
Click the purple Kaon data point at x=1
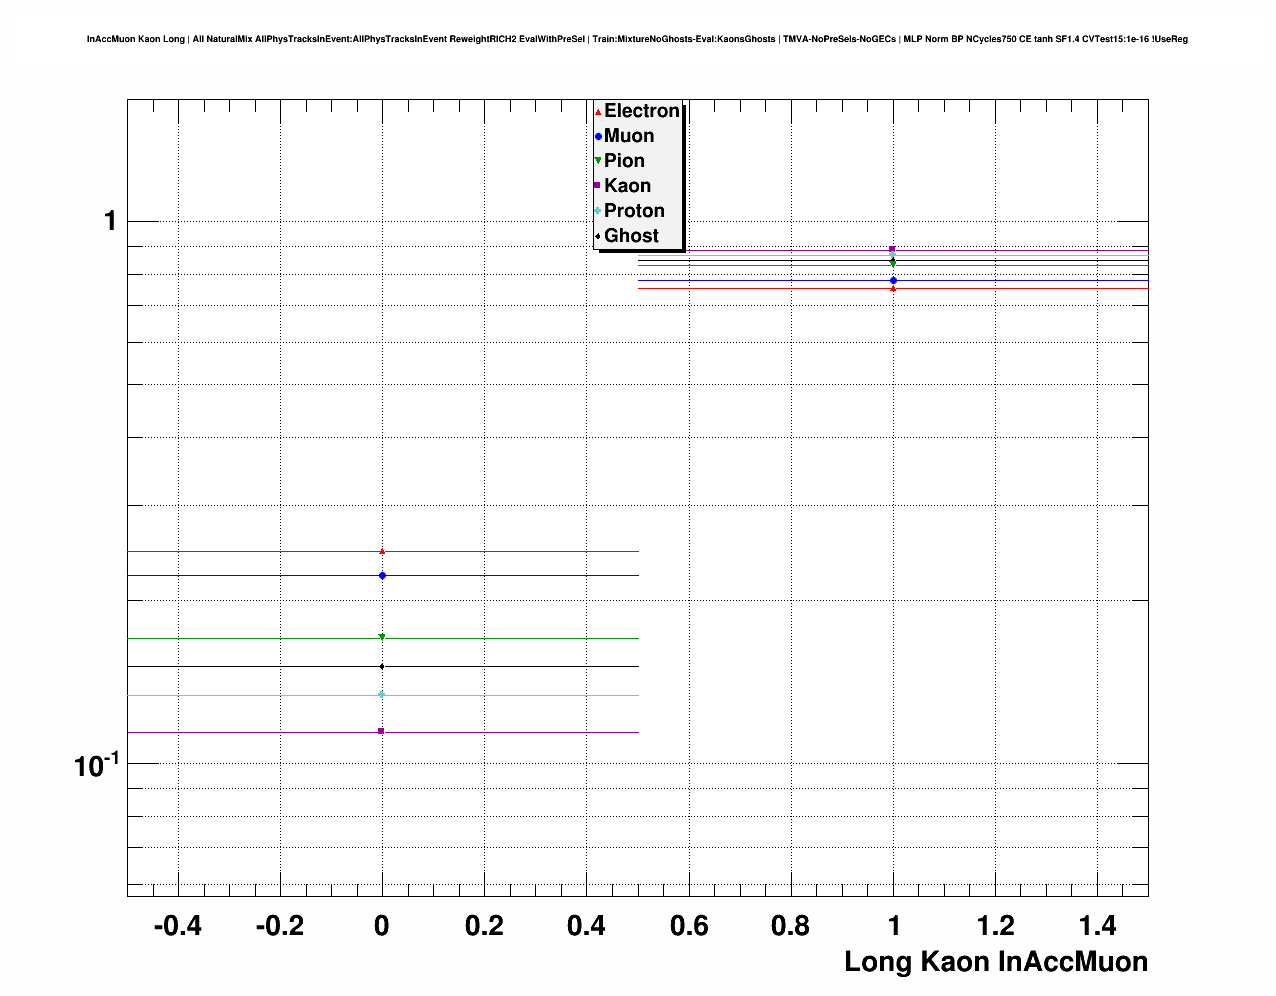892,249
